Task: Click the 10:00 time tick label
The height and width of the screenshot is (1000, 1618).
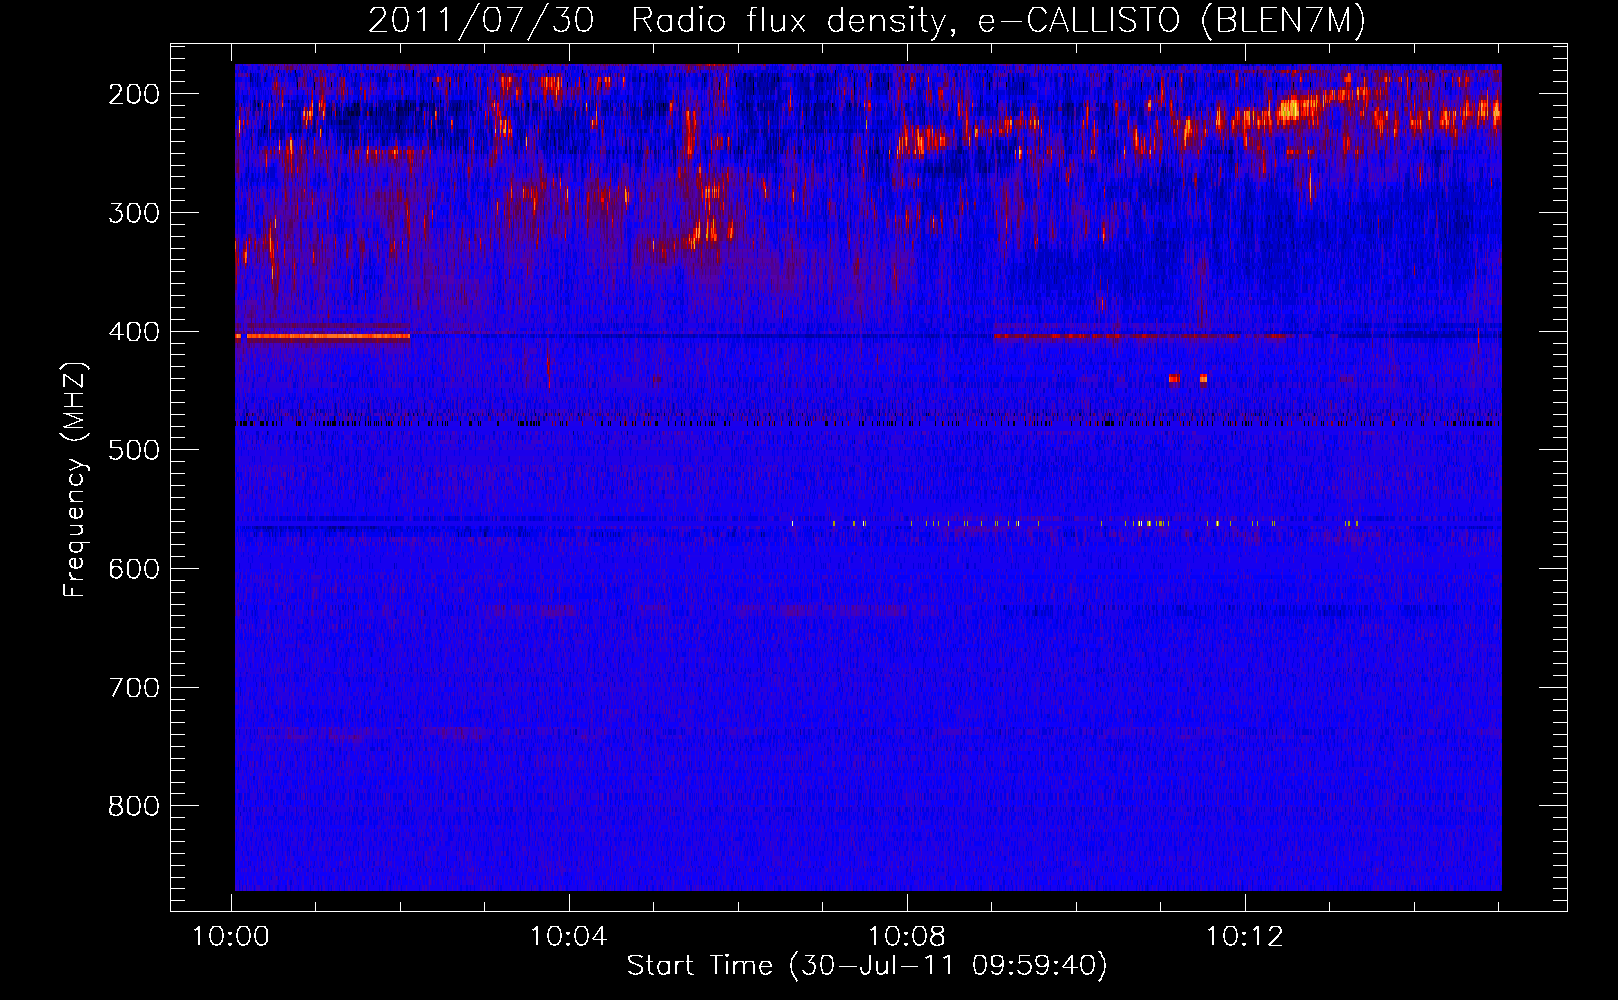Action: (x=231, y=937)
